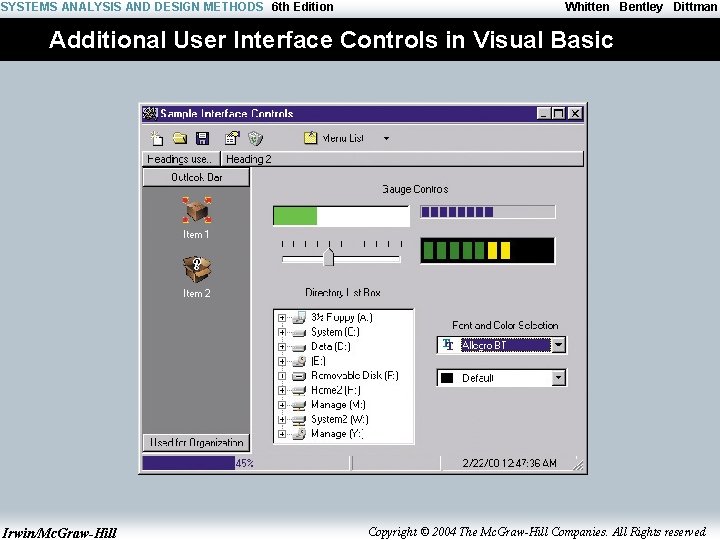Click the slider thumb handle
Viewport: 720px width, 540px height.
pos(328,257)
